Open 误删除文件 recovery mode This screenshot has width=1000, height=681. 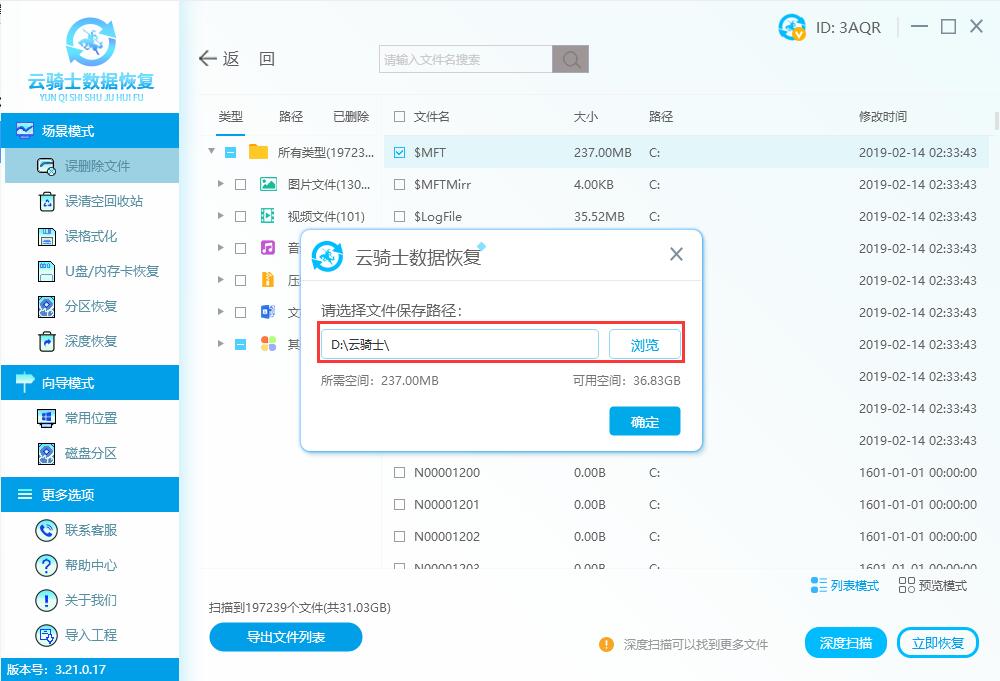[92, 166]
